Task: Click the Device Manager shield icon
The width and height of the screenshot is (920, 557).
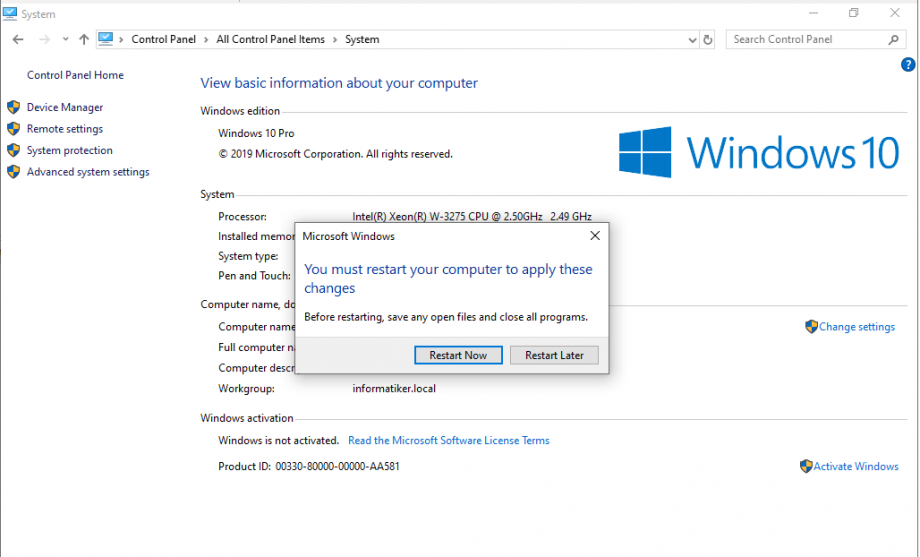Action: 13,107
